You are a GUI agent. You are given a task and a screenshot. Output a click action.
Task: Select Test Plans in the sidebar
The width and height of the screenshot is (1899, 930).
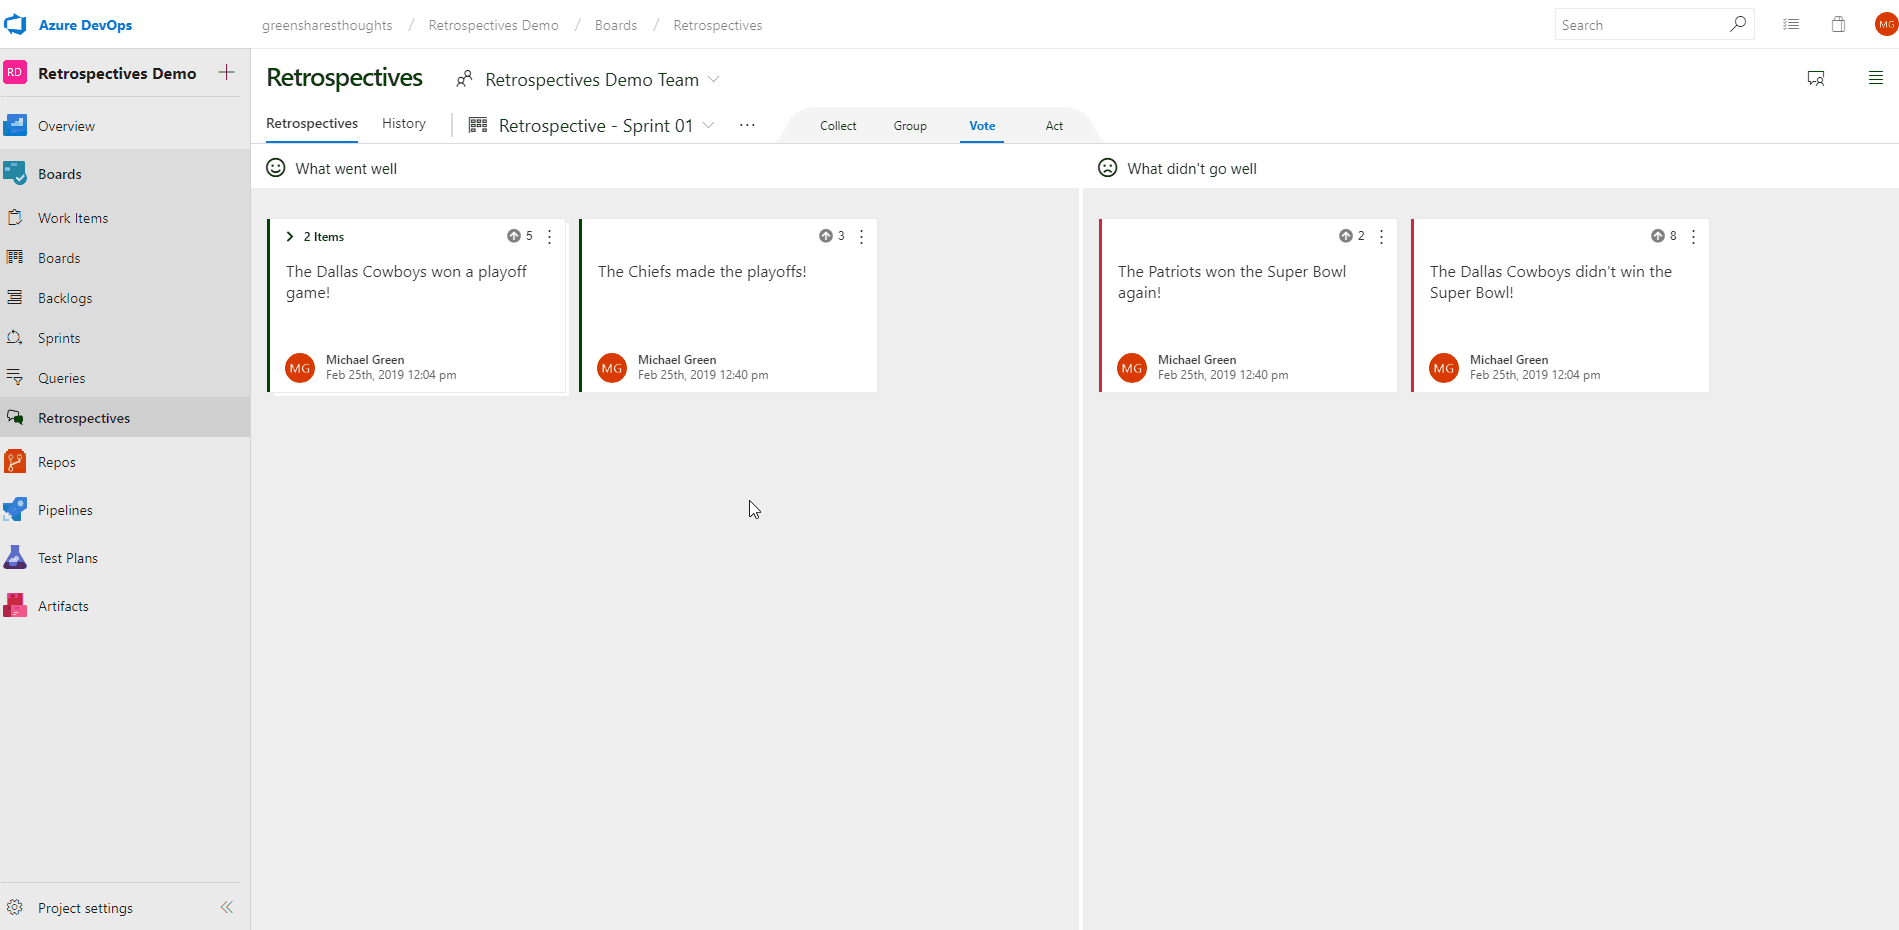point(67,557)
